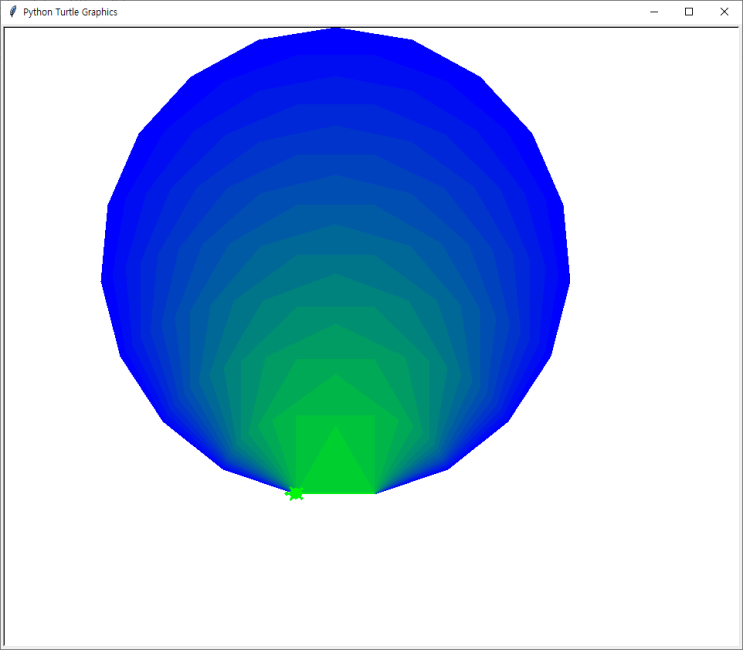Click the Python feather icon in title bar
743x650 pixels.
pos(13,12)
